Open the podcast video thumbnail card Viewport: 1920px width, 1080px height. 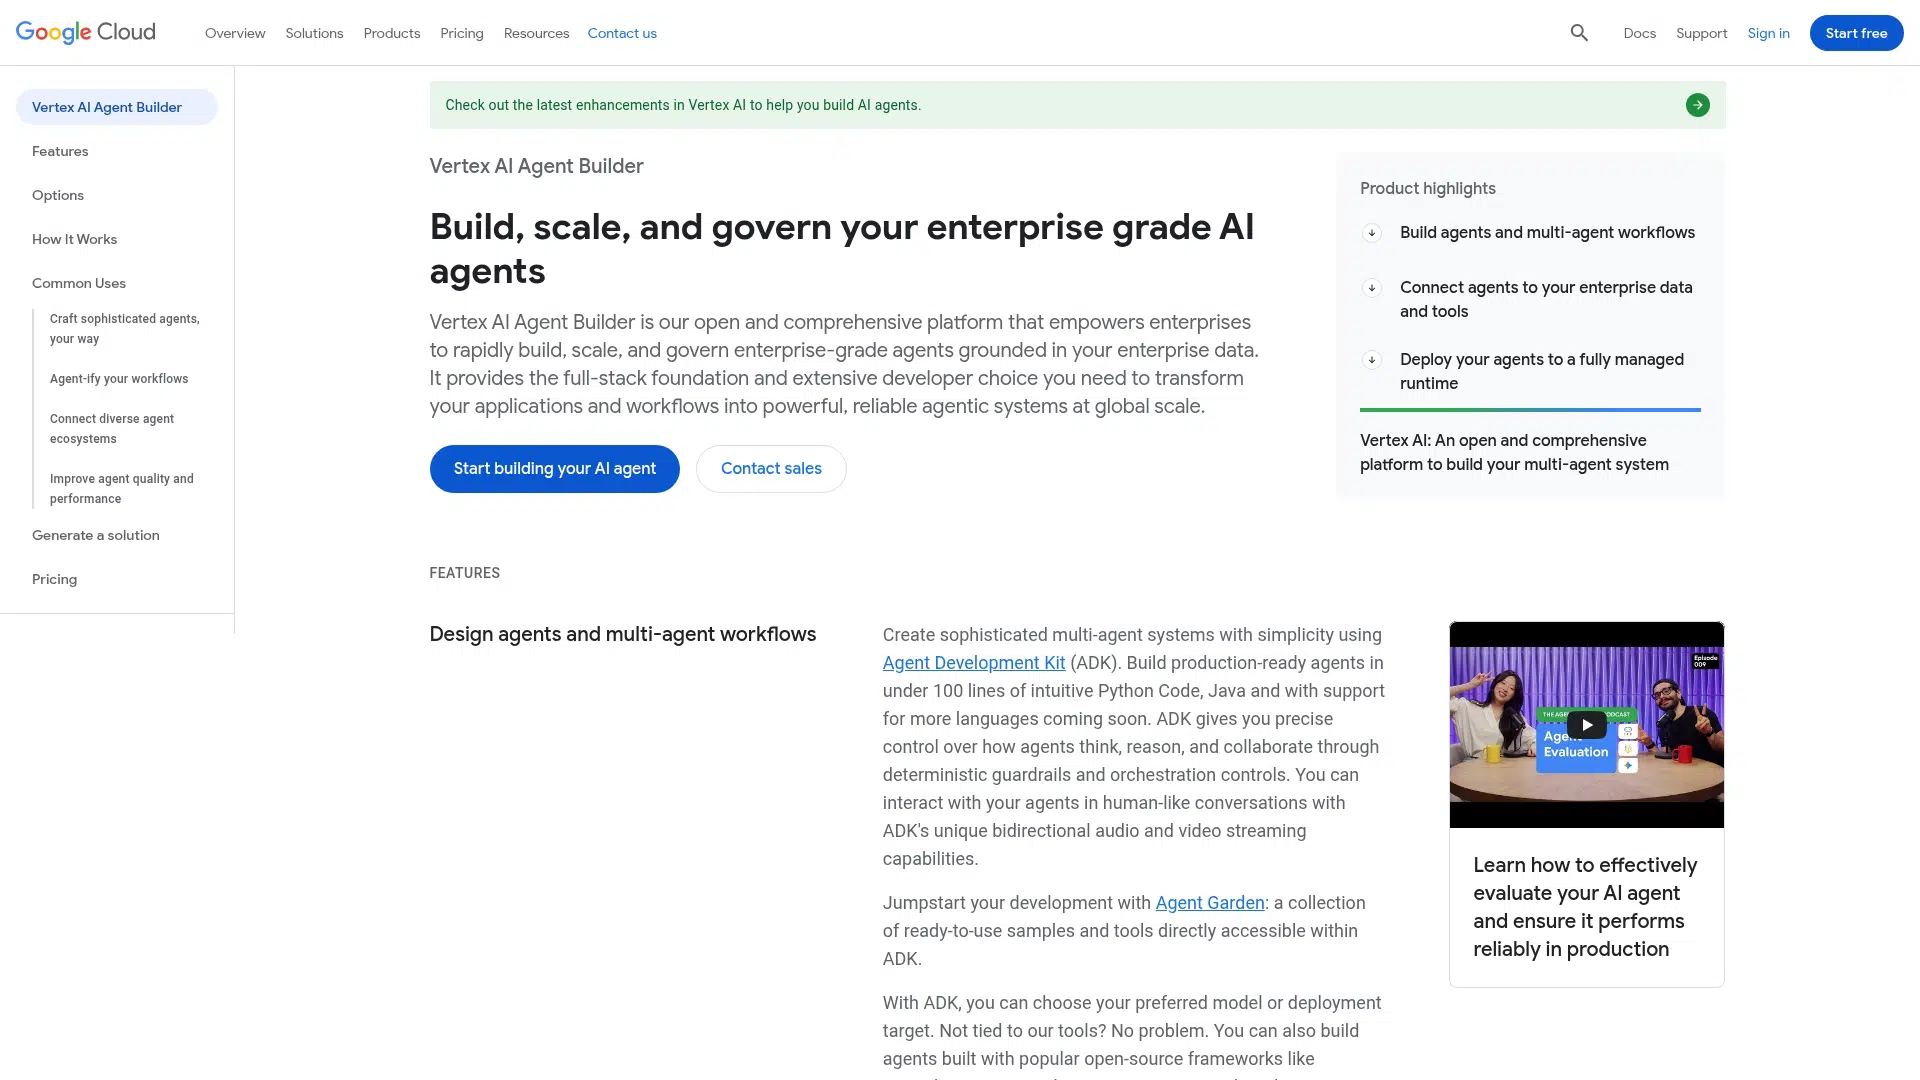pos(1585,906)
